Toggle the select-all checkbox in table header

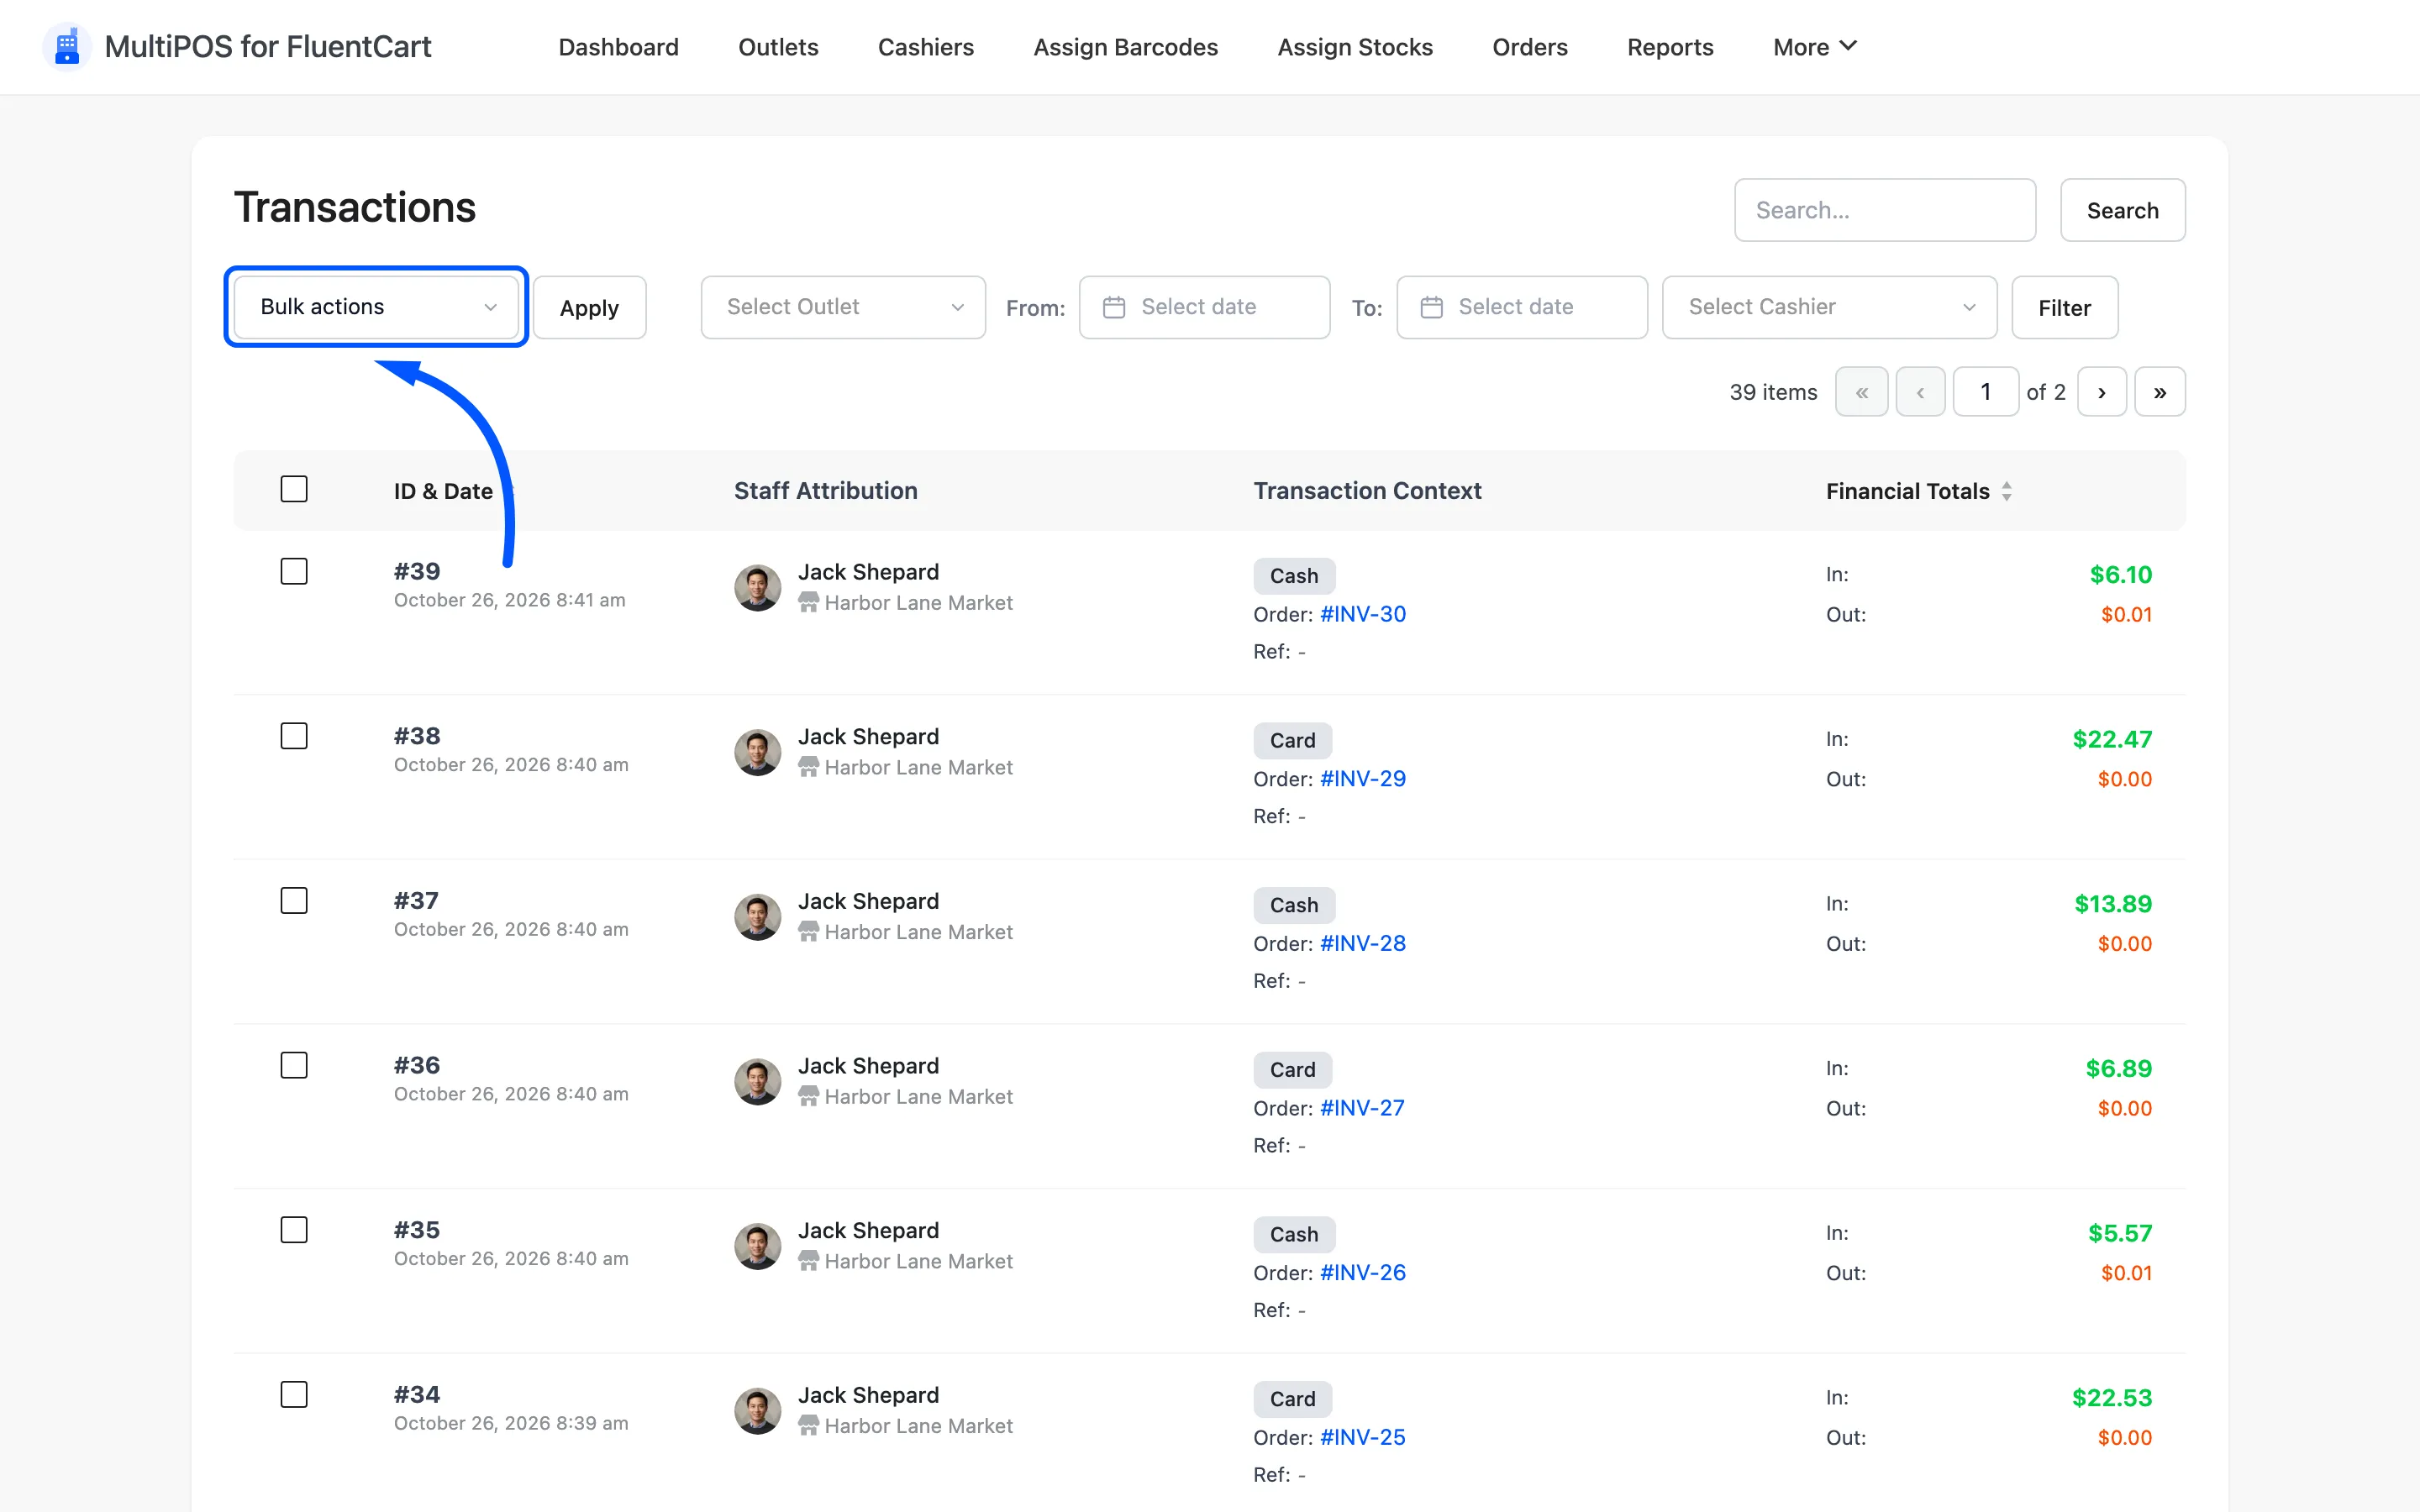pos(294,489)
